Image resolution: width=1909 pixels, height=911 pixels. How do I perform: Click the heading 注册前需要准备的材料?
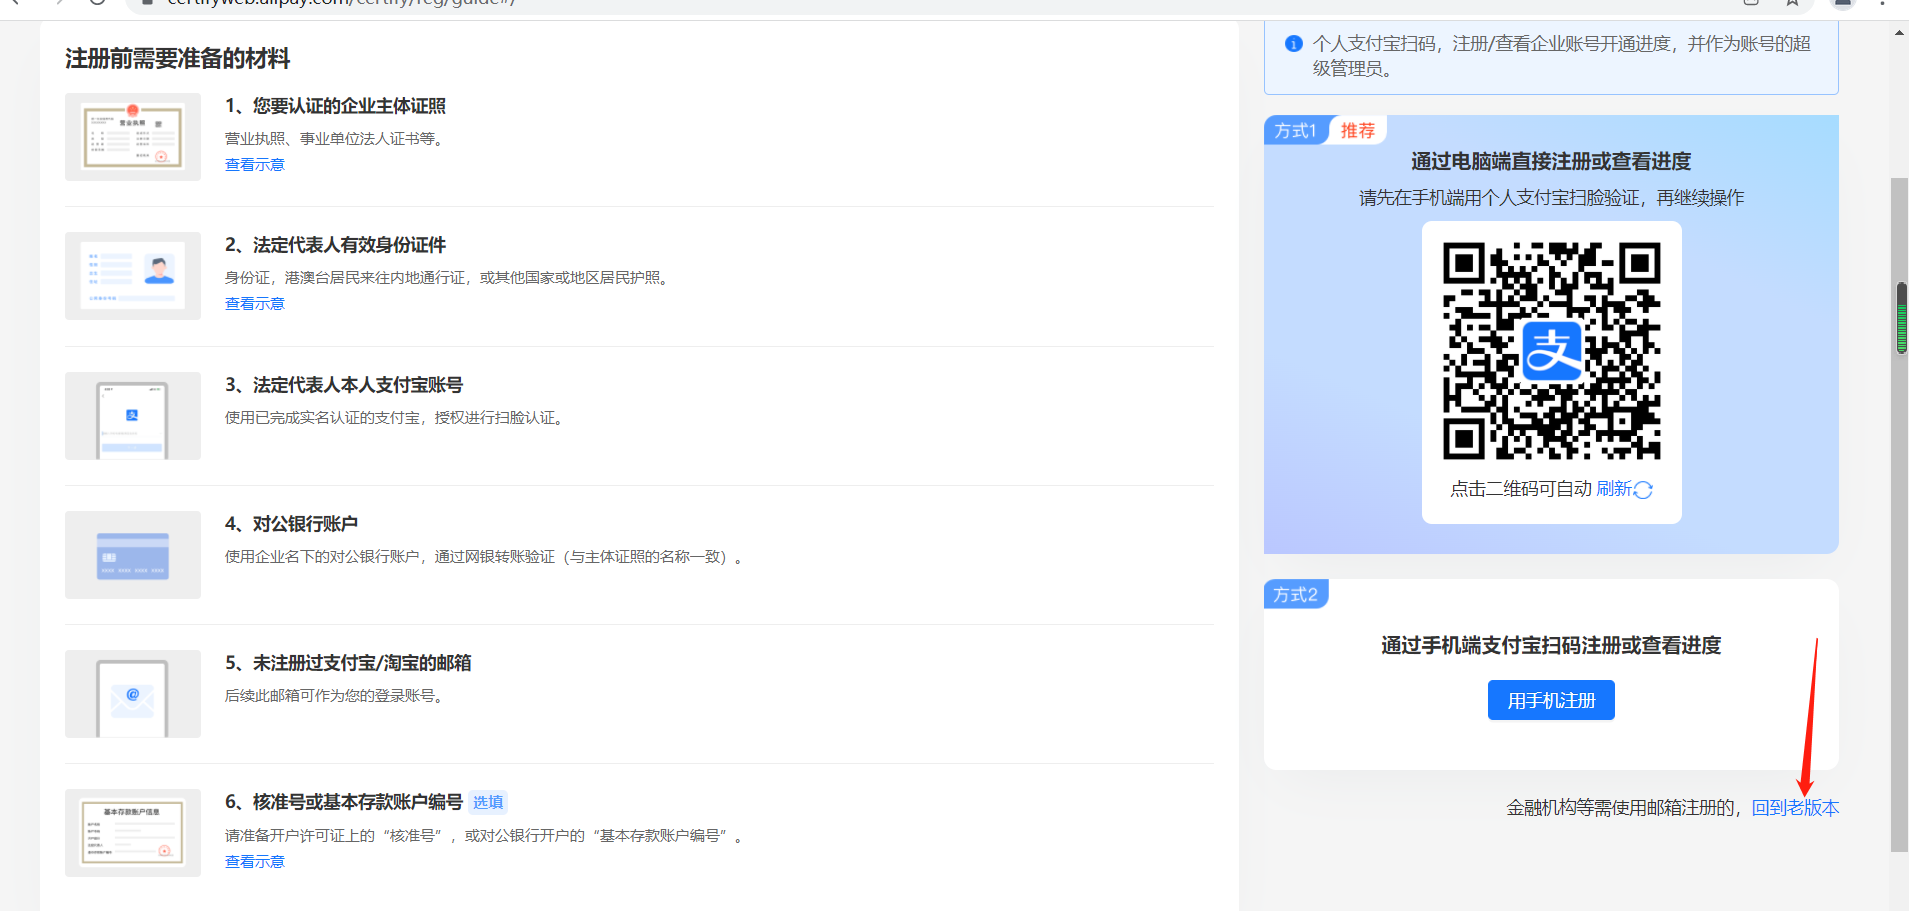178,59
